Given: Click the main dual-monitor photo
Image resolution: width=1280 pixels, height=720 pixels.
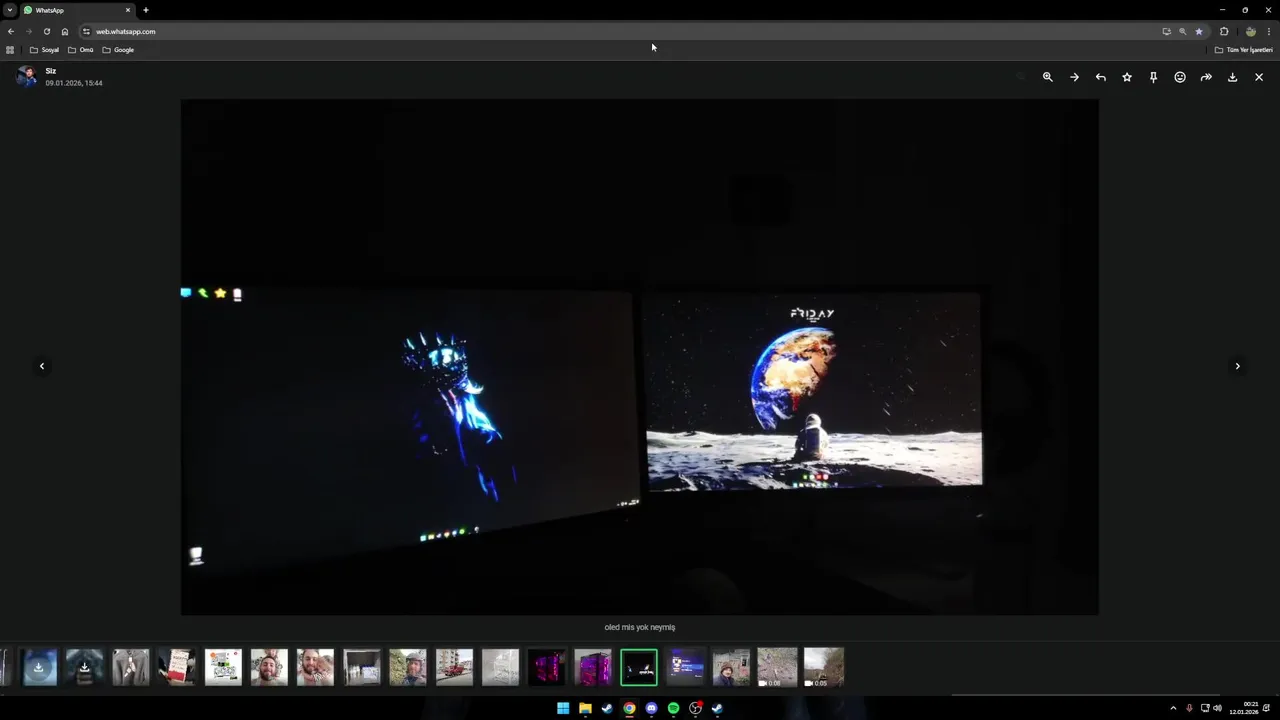Looking at the screenshot, I should [x=639, y=357].
